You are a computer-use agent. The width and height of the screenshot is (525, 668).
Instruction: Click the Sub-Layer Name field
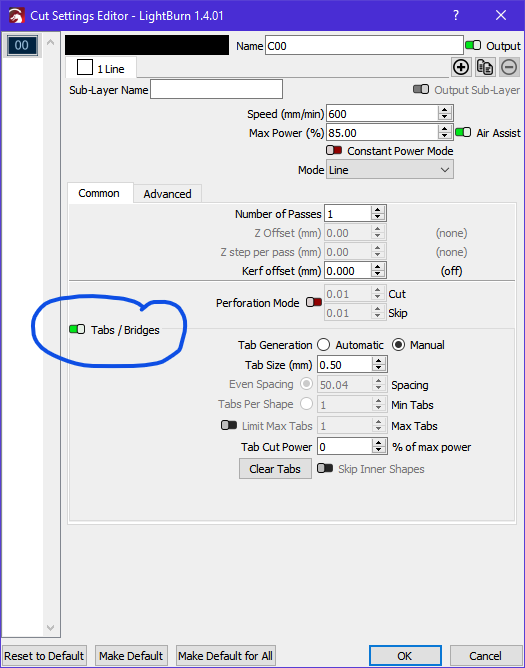point(216,89)
